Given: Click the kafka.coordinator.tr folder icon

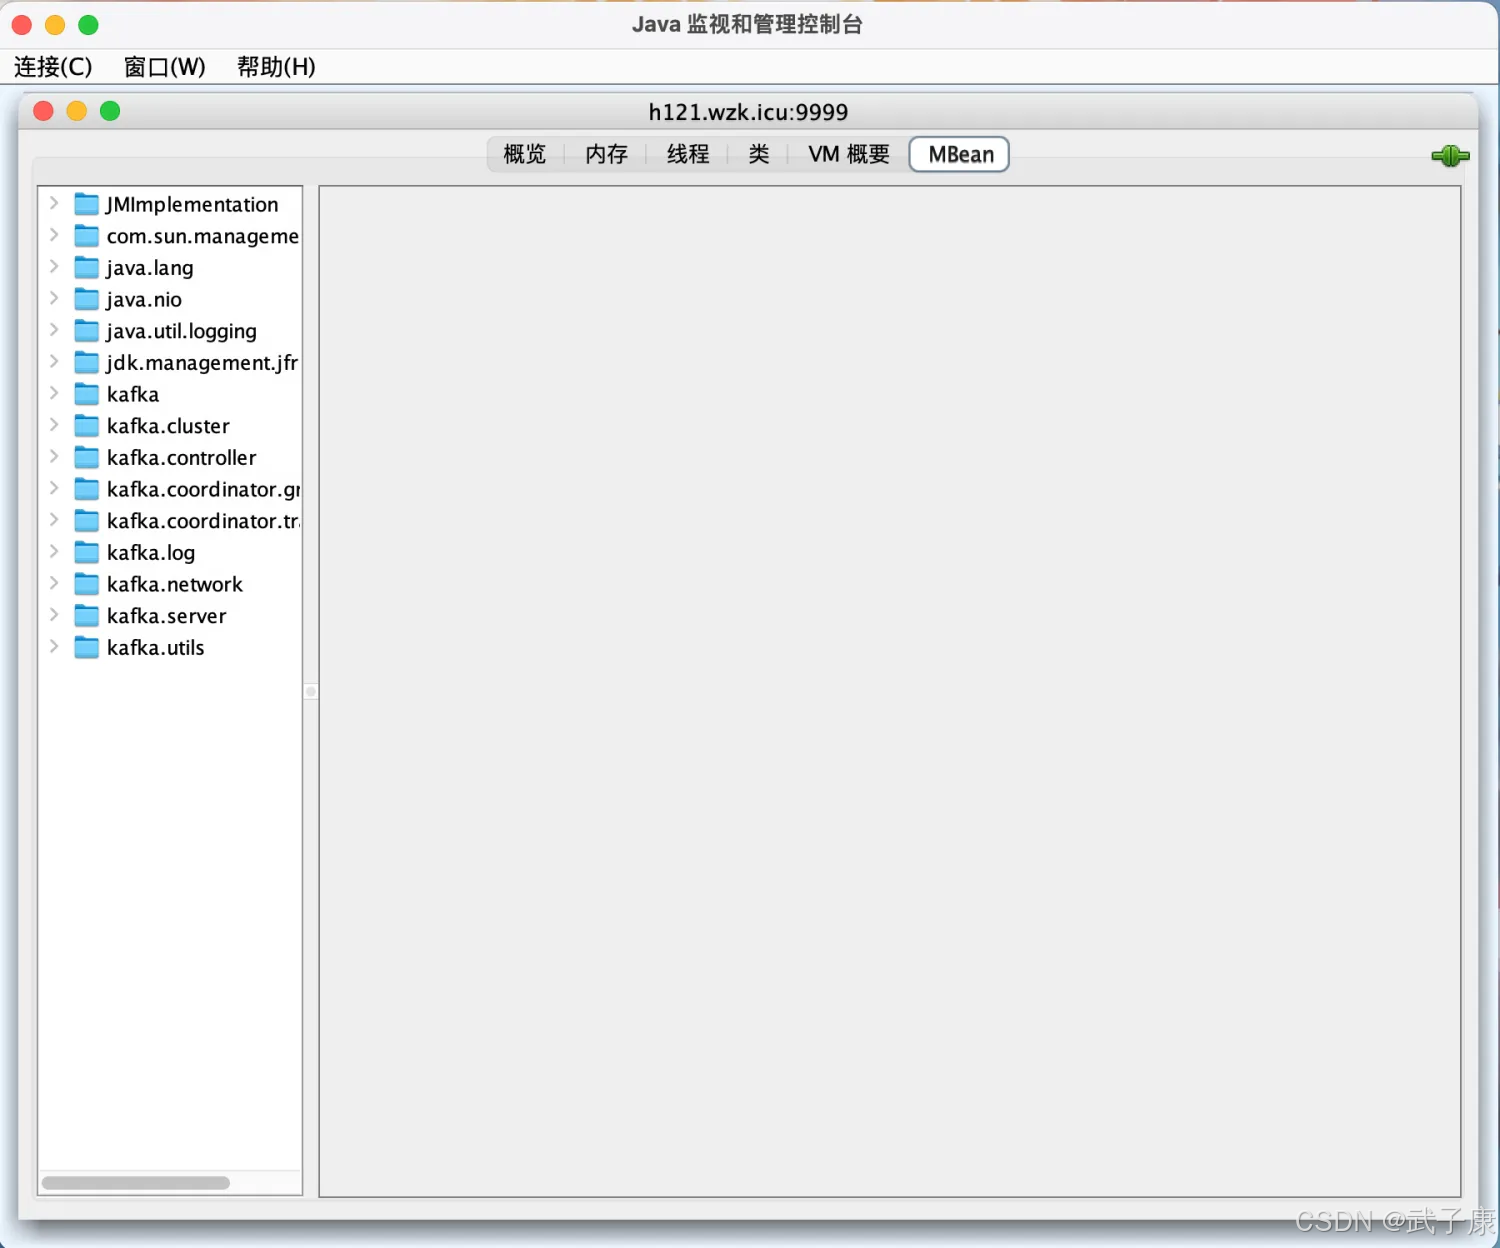Looking at the screenshot, I should (87, 521).
